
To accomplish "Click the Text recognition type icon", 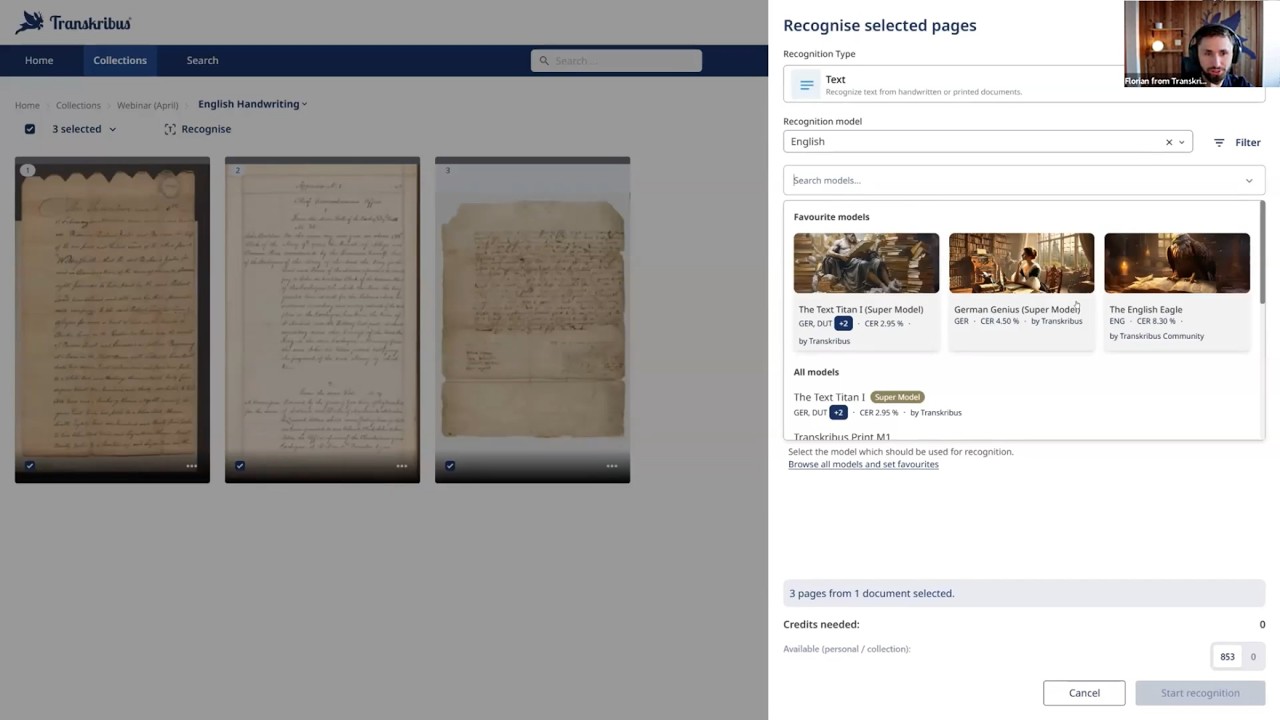I will (x=806, y=85).
